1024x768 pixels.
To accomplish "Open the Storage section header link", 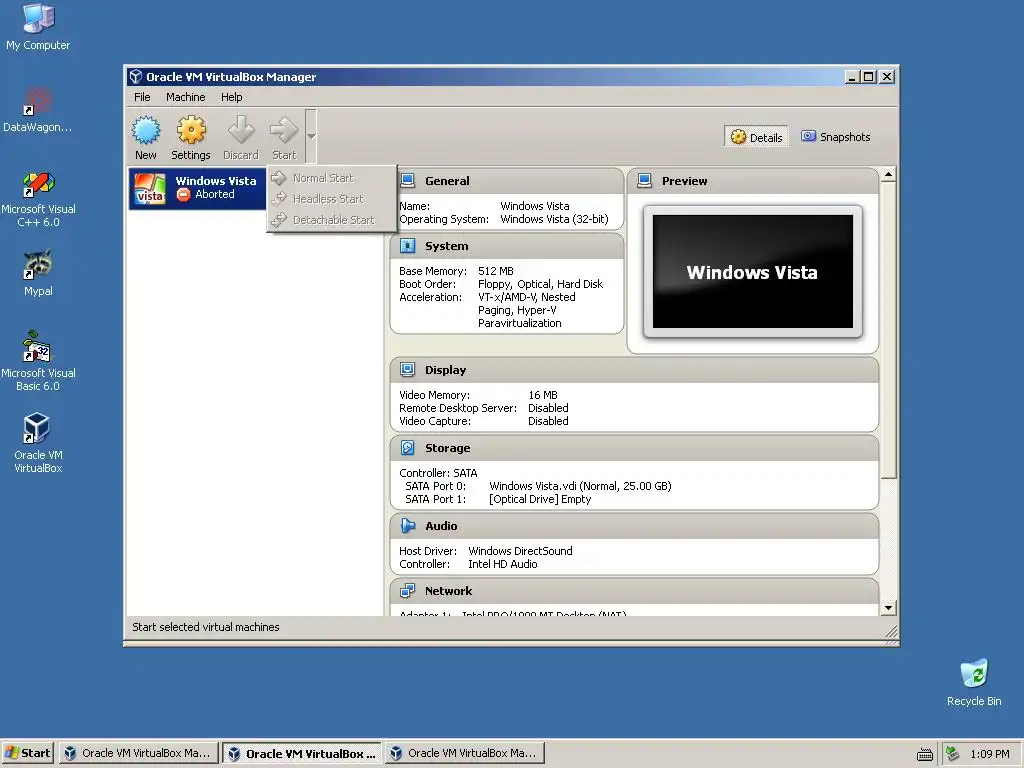I will point(447,448).
